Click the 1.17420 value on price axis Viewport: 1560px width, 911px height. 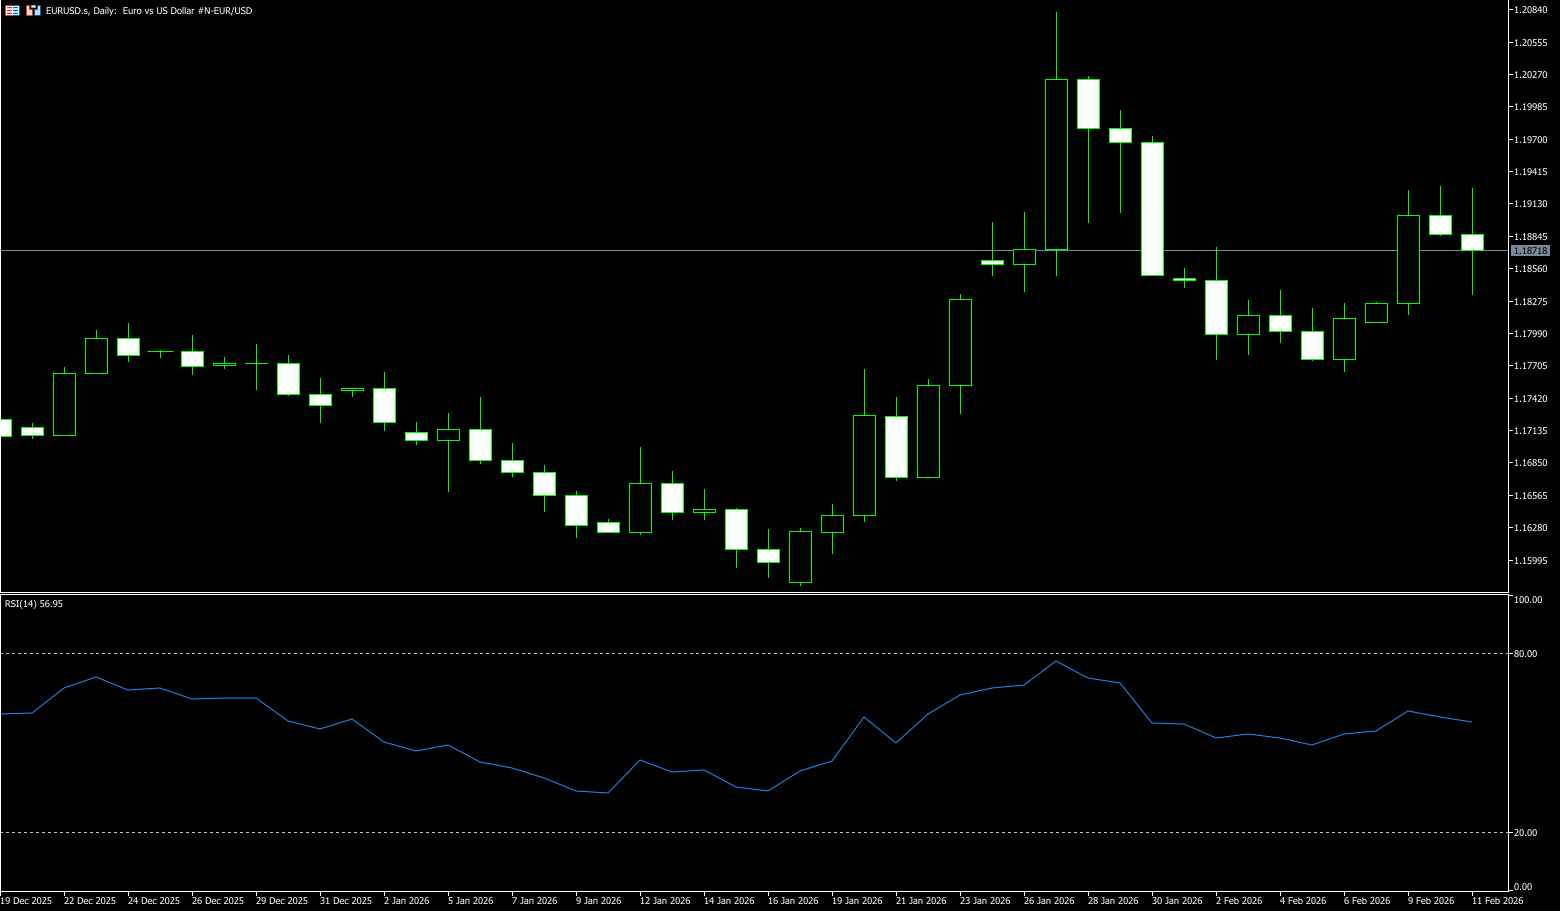1531,399
